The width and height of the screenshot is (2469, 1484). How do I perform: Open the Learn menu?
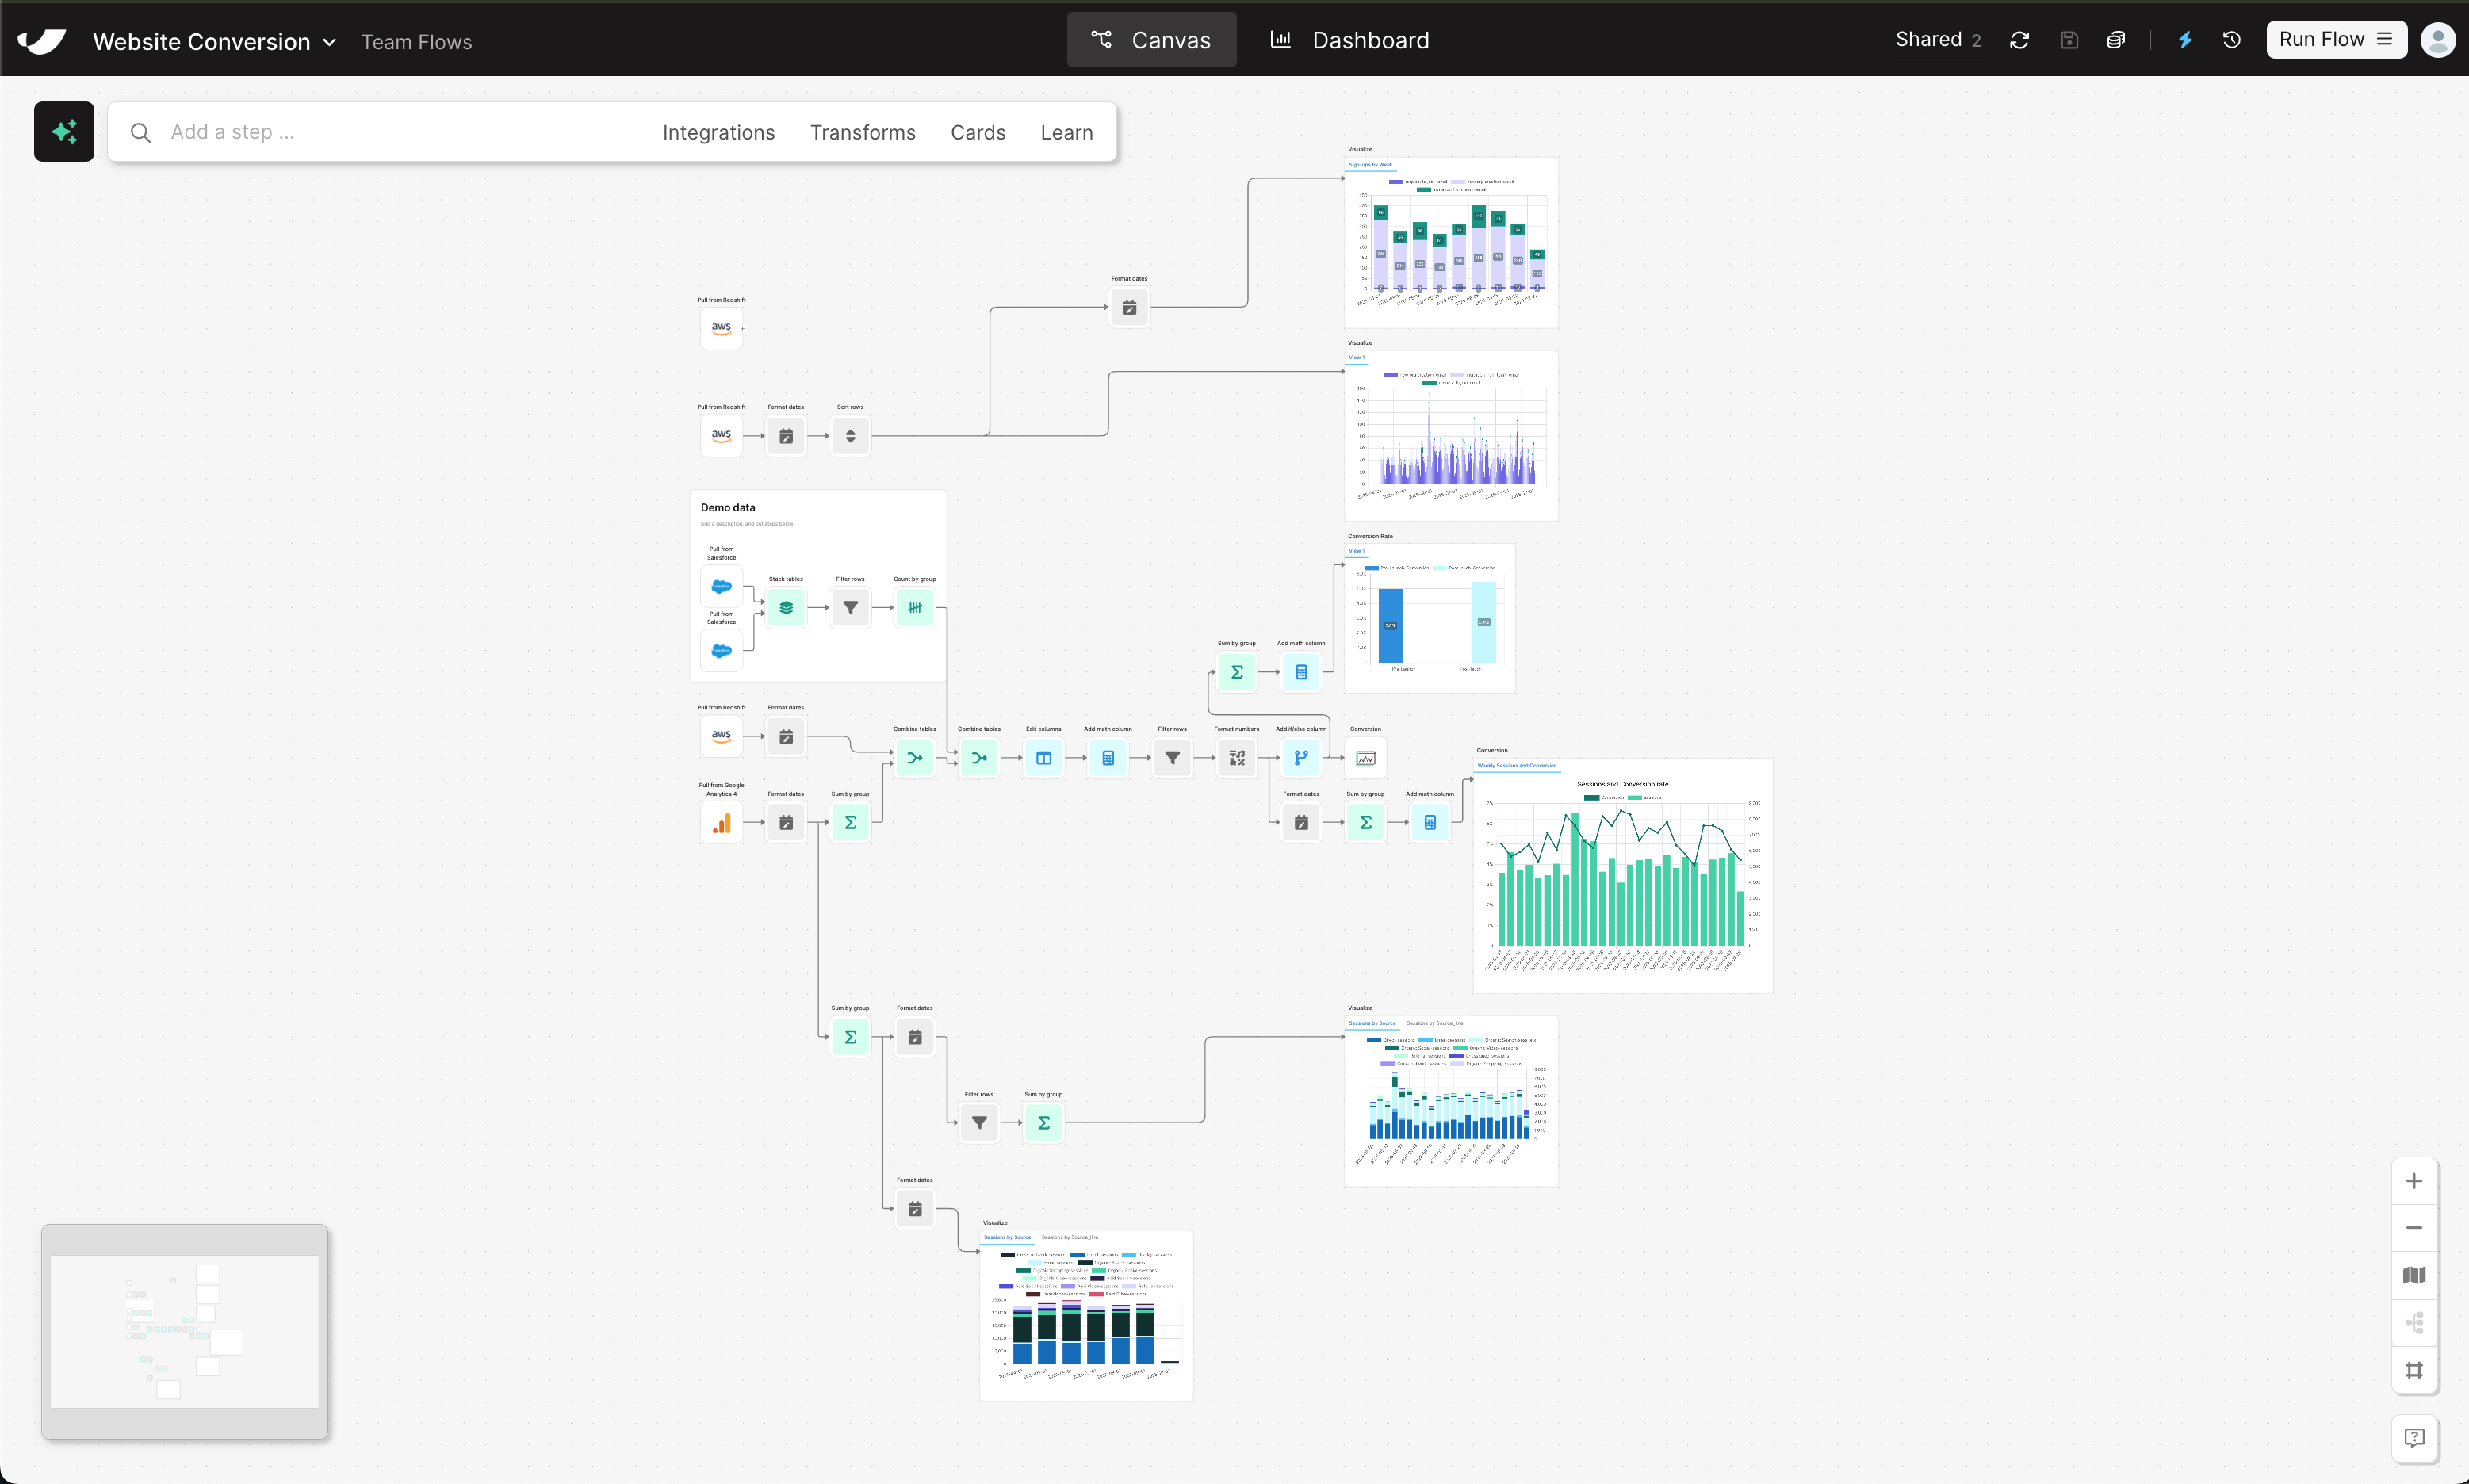[x=1066, y=132]
